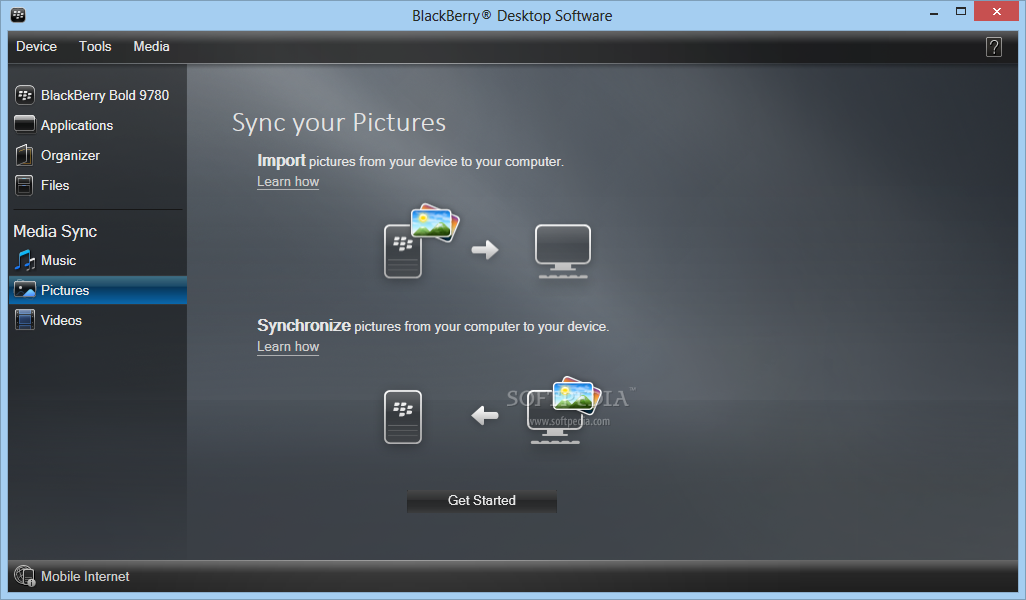The width and height of the screenshot is (1026, 600).
Task: Open the Tools menu
Action: (x=95, y=46)
